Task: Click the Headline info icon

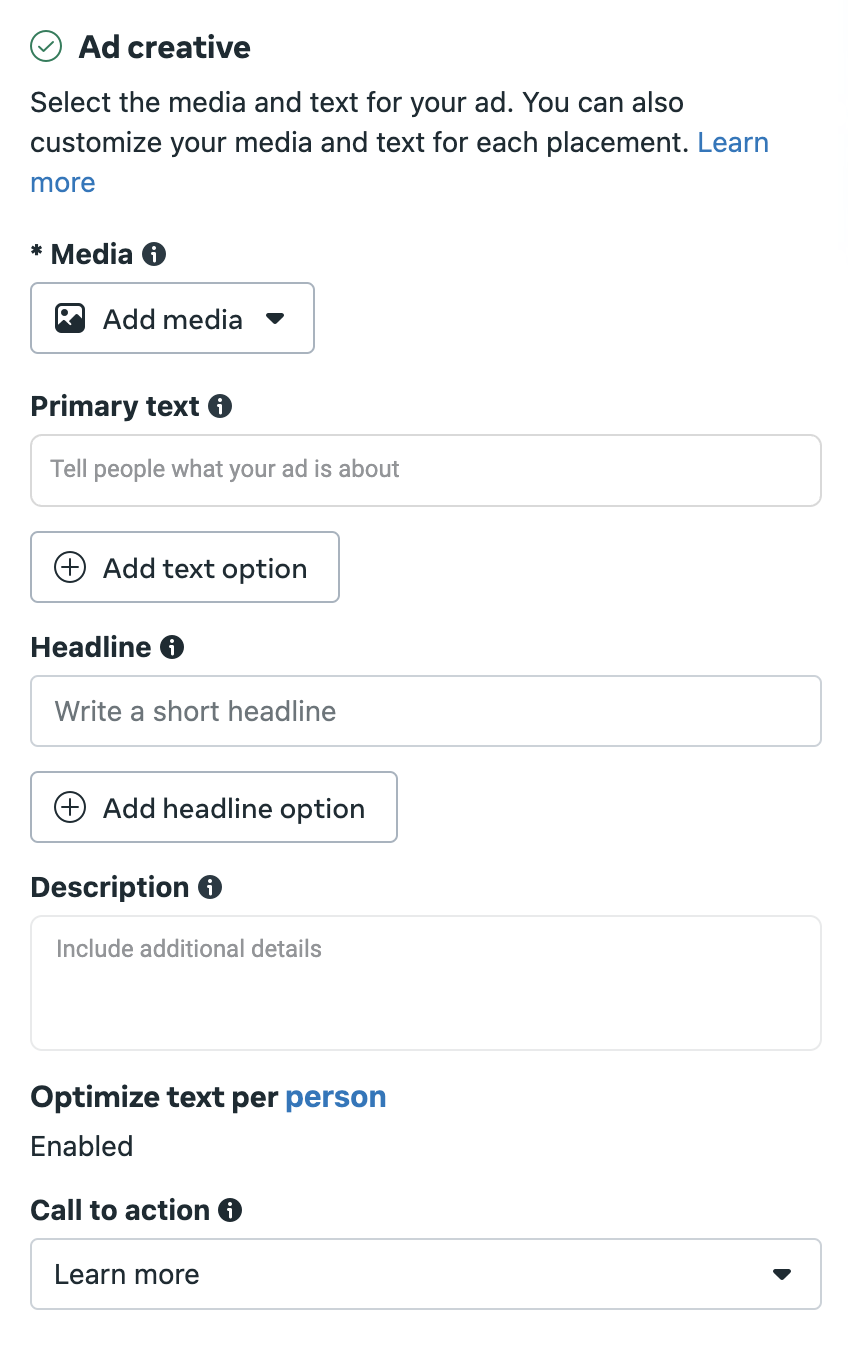Action: (x=172, y=647)
